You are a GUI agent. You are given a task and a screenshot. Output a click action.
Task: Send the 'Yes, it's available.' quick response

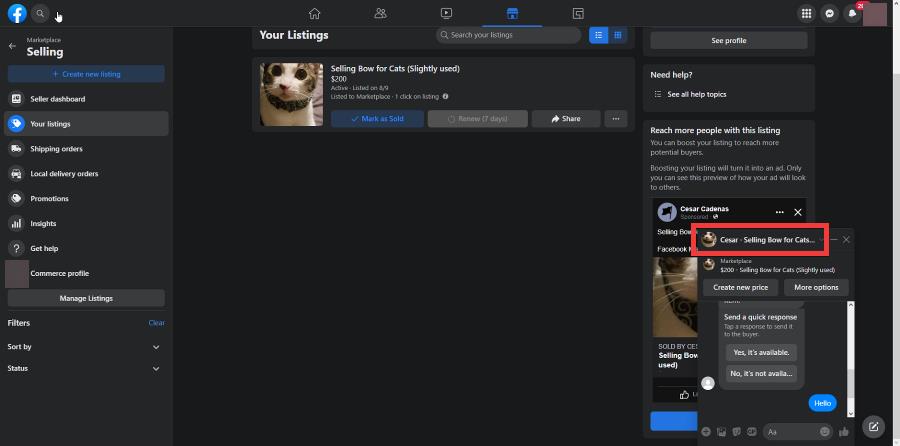tap(761, 352)
